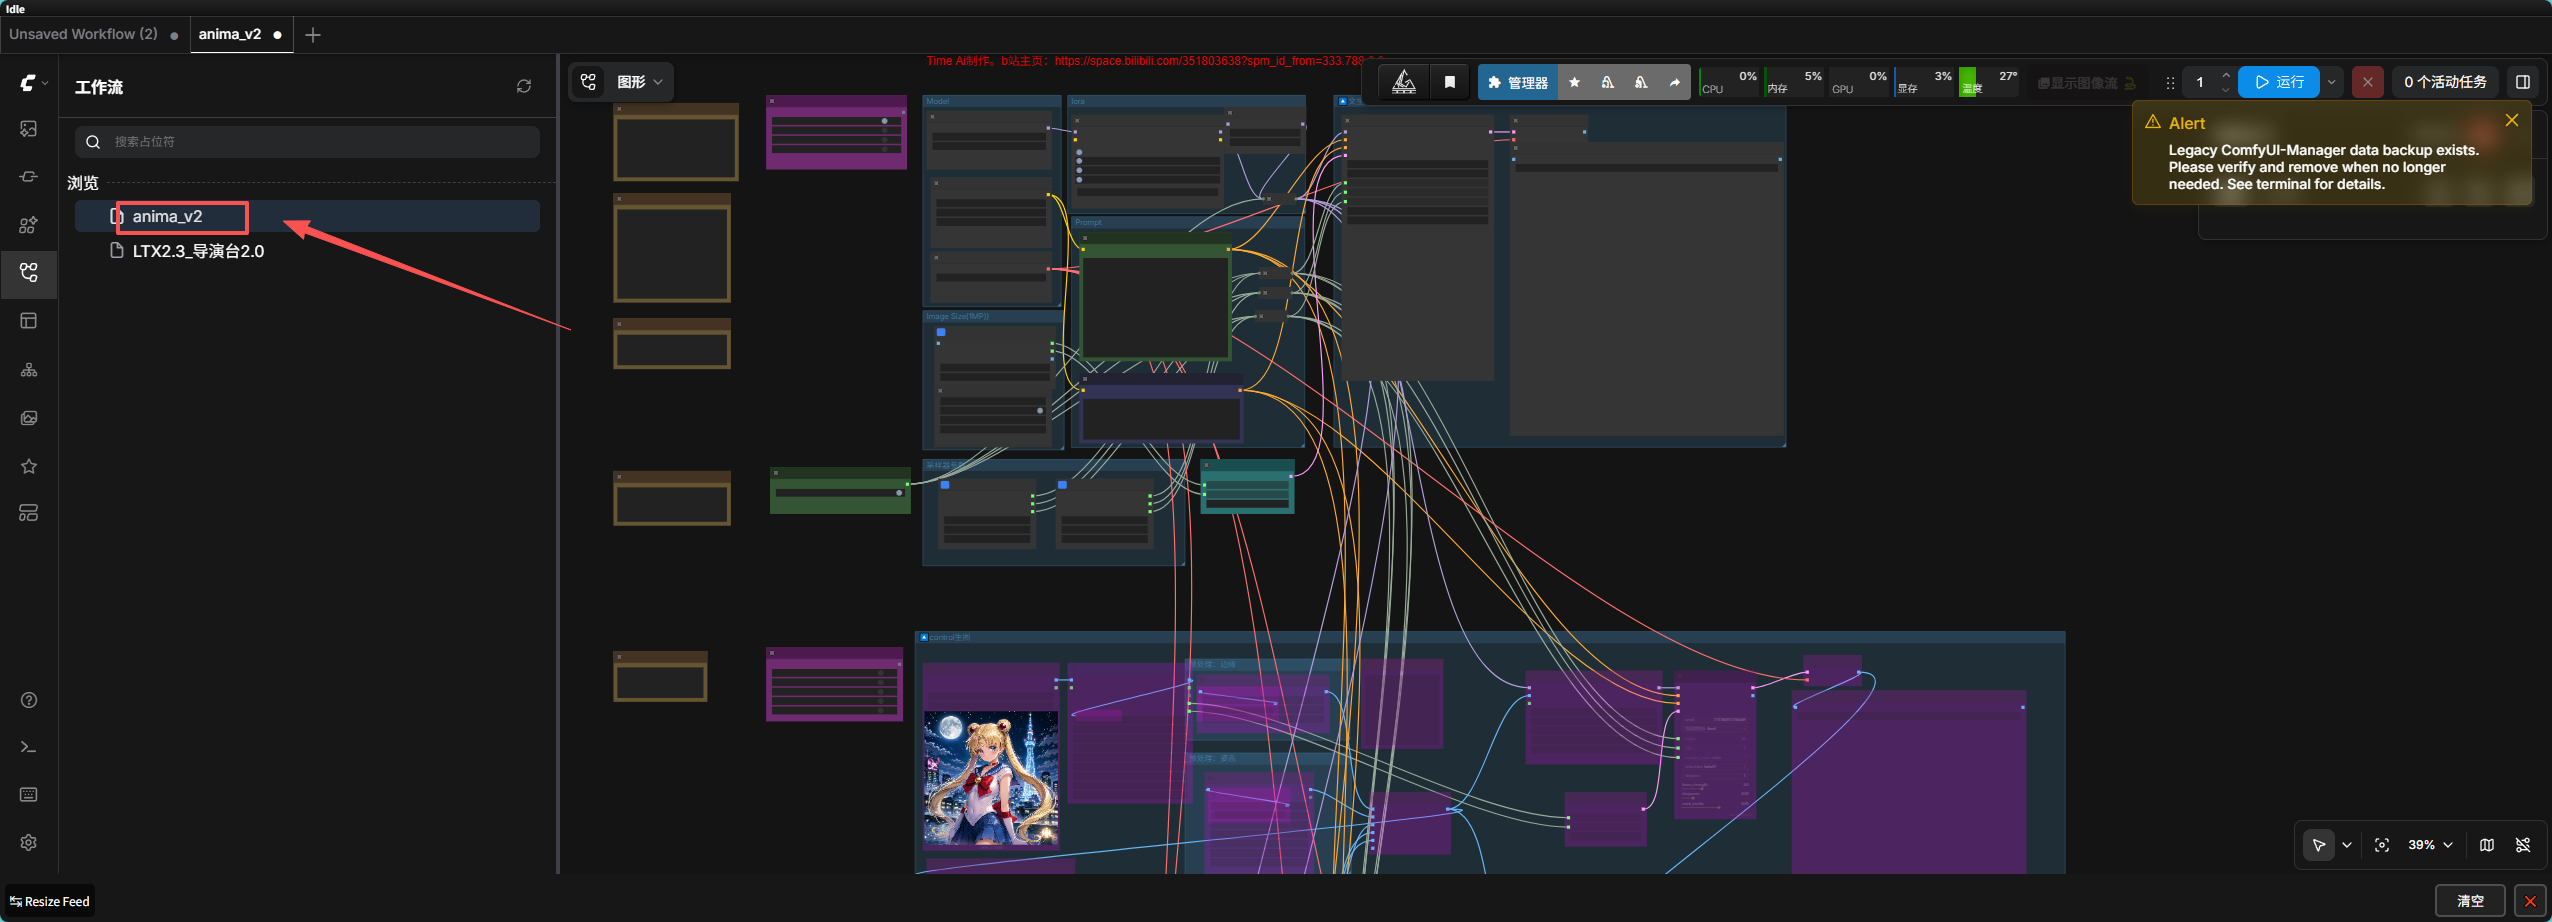The height and width of the screenshot is (922, 2552).
Task: Increase the batch count stepper
Action: pyautogui.click(x=2226, y=75)
